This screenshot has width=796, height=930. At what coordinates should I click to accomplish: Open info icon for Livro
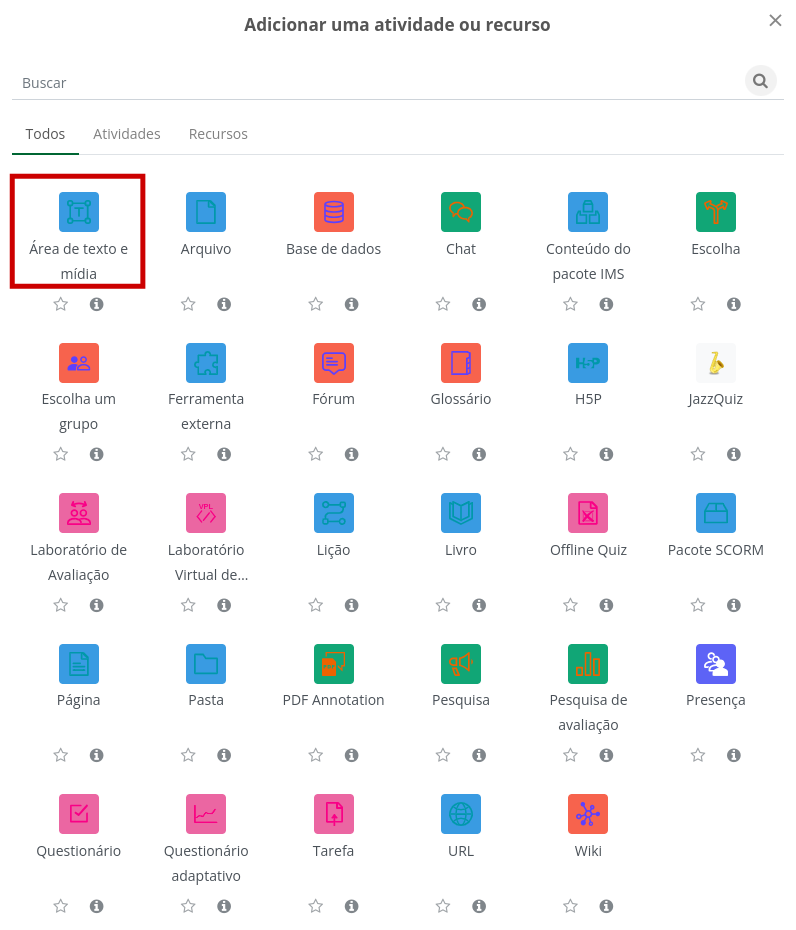click(x=479, y=605)
